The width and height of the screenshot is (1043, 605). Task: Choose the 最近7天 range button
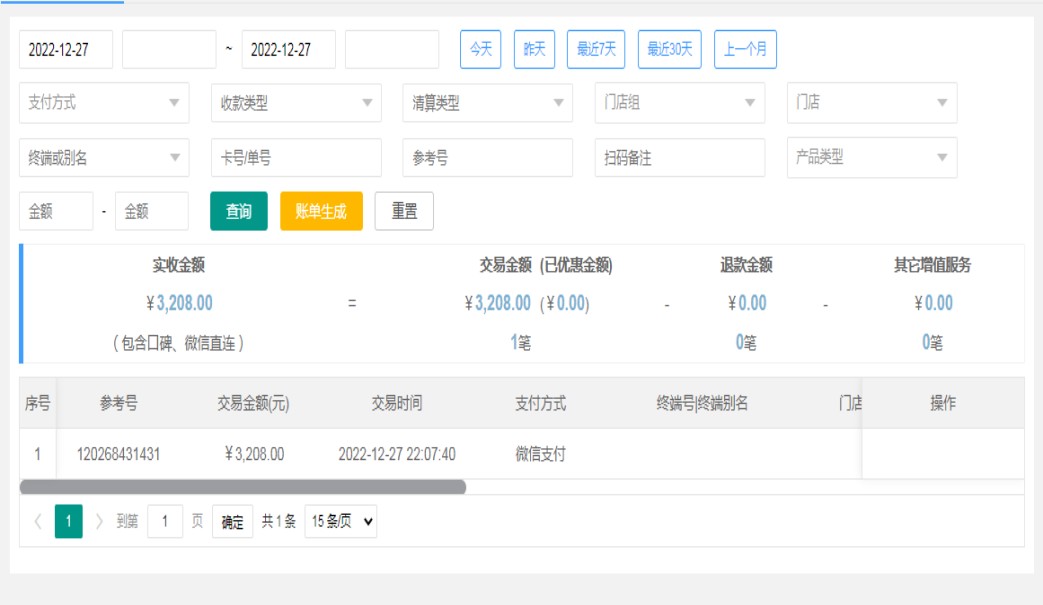[x=596, y=49]
